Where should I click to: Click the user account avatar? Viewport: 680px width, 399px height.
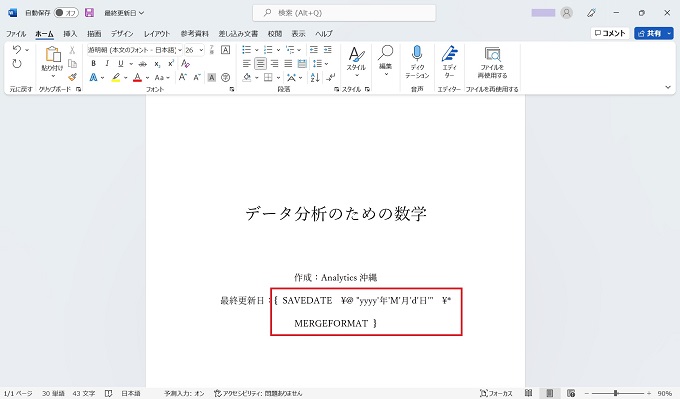pyautogui.click(x=566, y=13)
